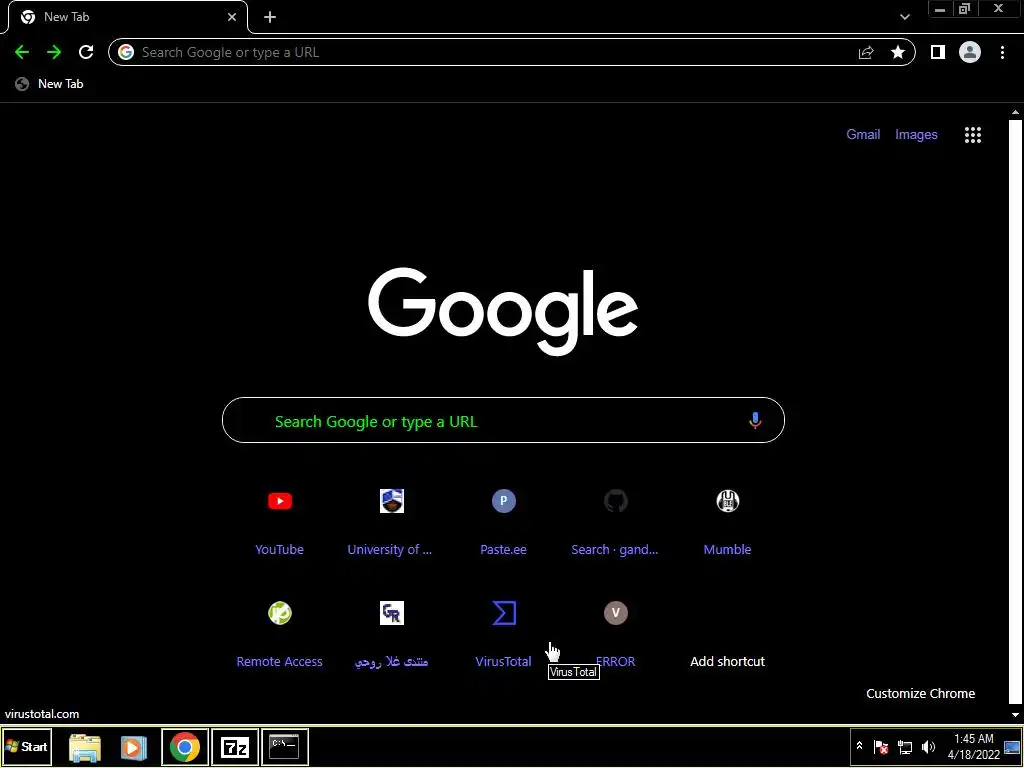Select Chrome in the taskbar

coord(185,747)
